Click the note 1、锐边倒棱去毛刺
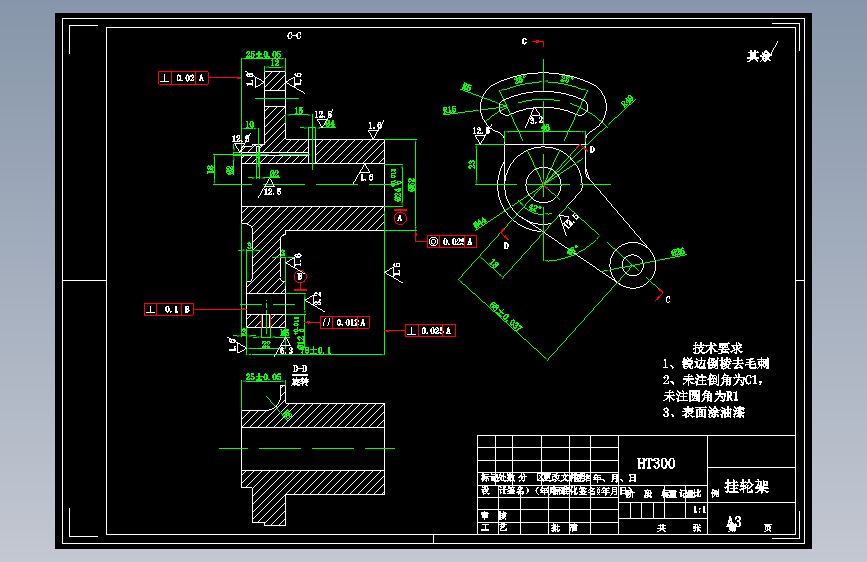867x562 pixels. [716, 363]
